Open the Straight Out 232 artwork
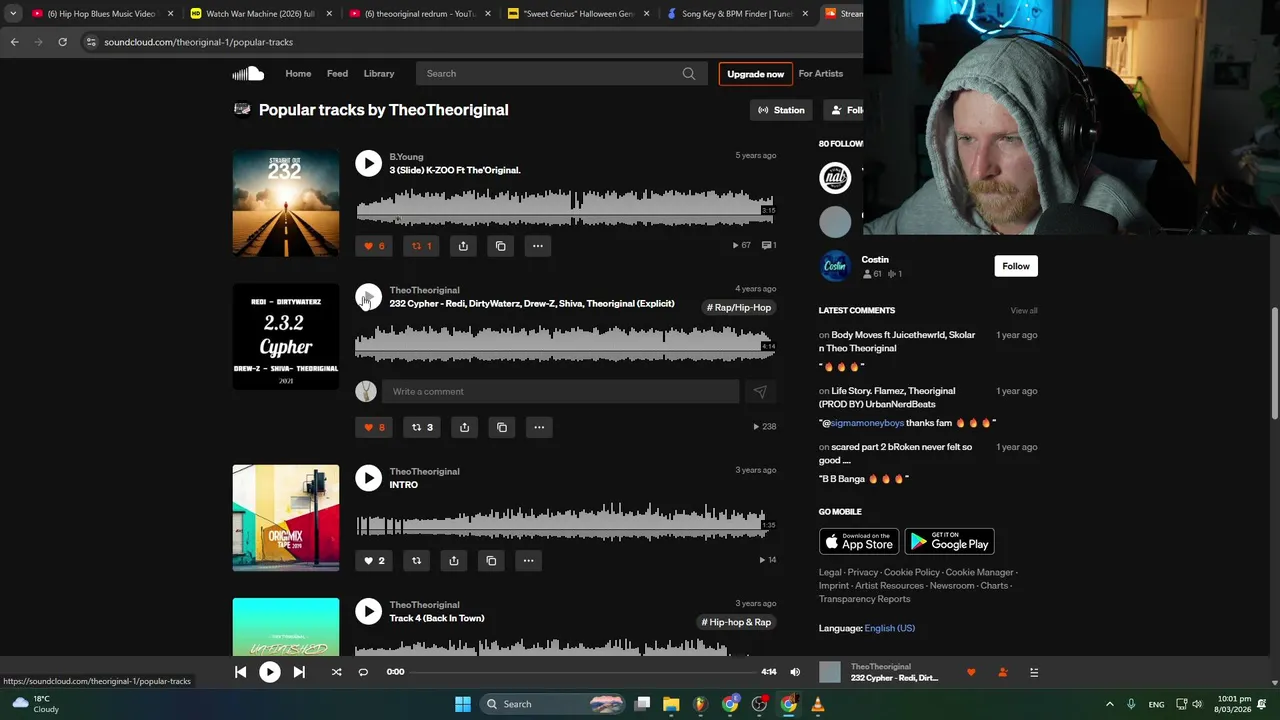This screenshot has width=1280, height=720. pos(286,204)
